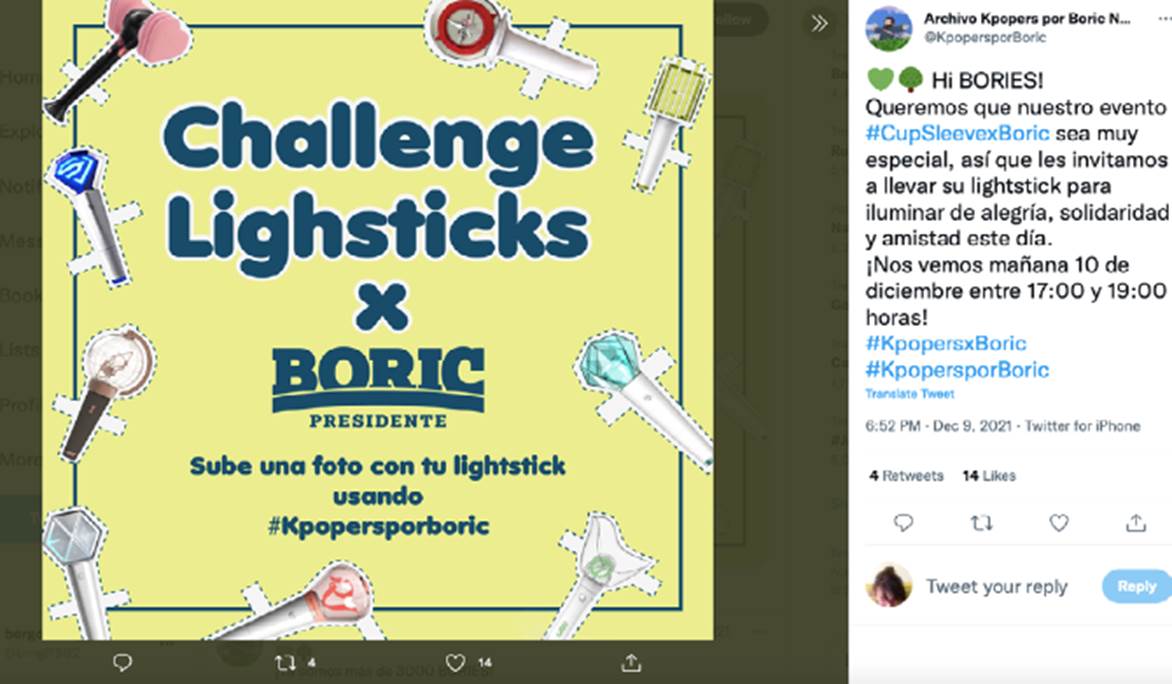The image size is (1172, 684).
Task: Click Translate Tweet
Action: tap(910, 393)
